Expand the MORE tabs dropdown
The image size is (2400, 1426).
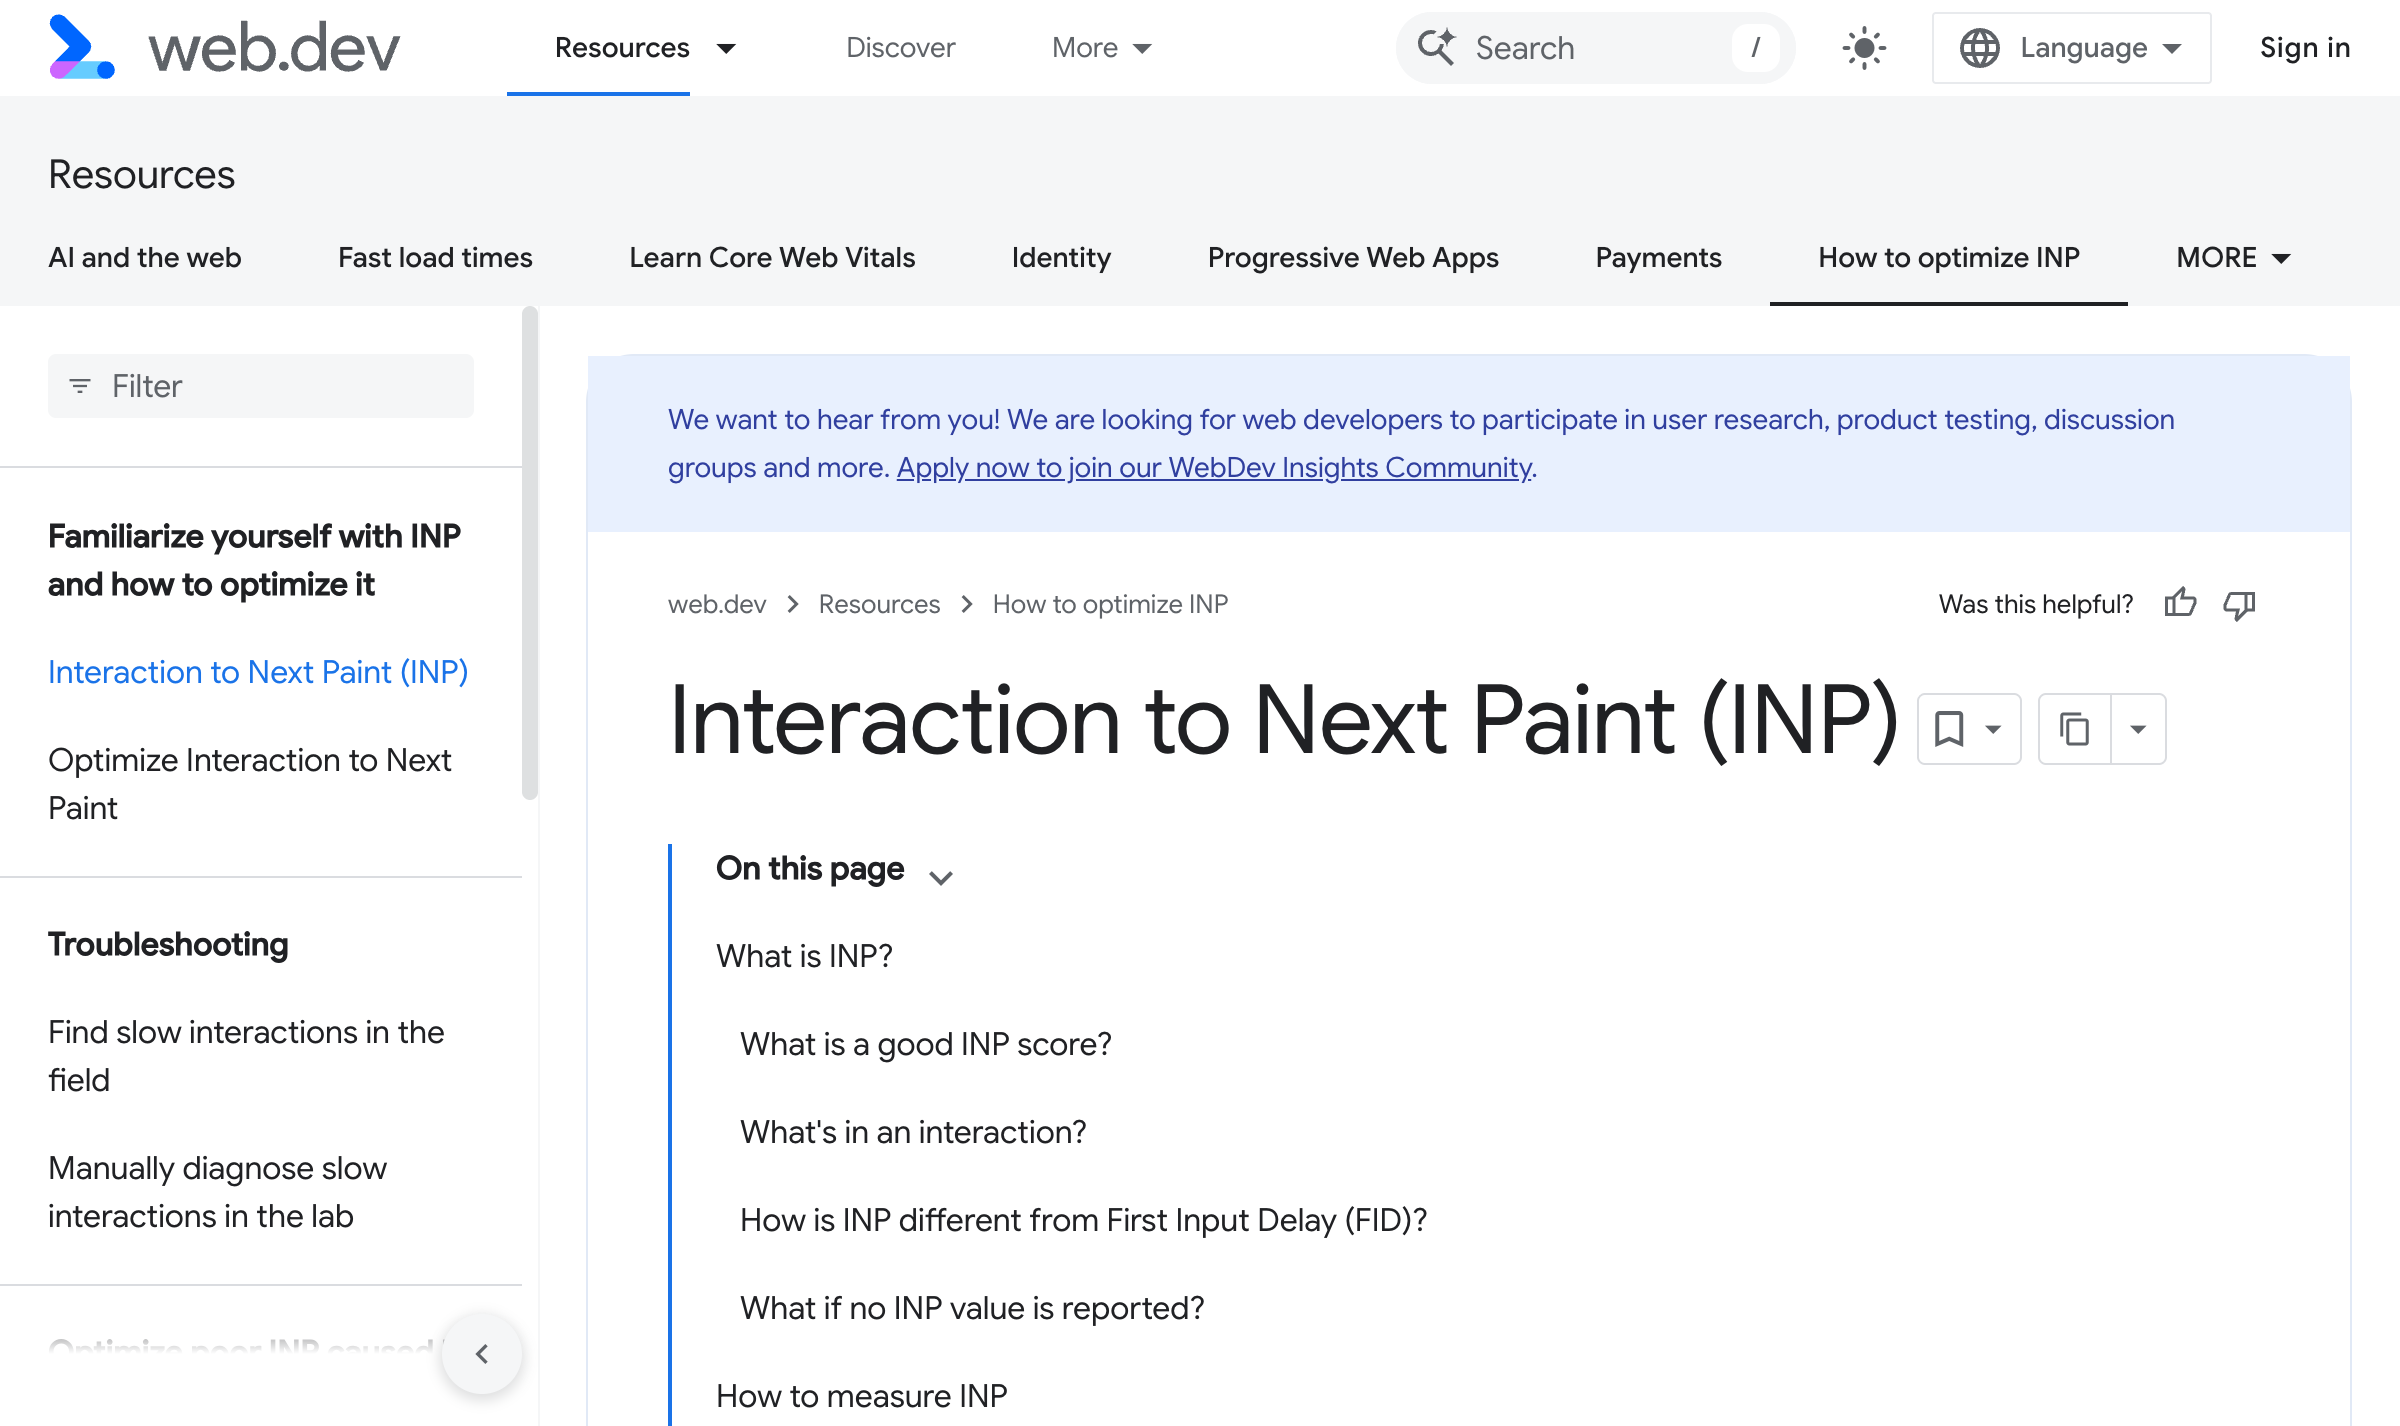(2233, 258)
